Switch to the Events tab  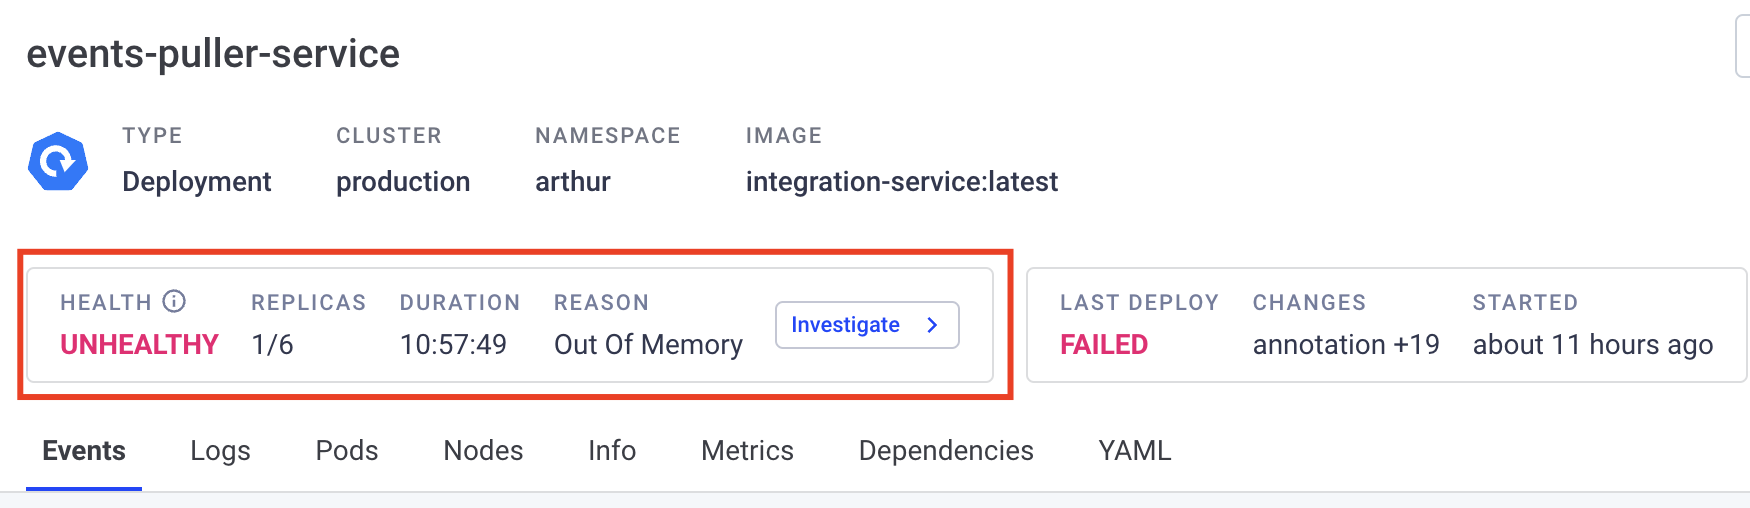pyautogui.click(x=84, y=451)
